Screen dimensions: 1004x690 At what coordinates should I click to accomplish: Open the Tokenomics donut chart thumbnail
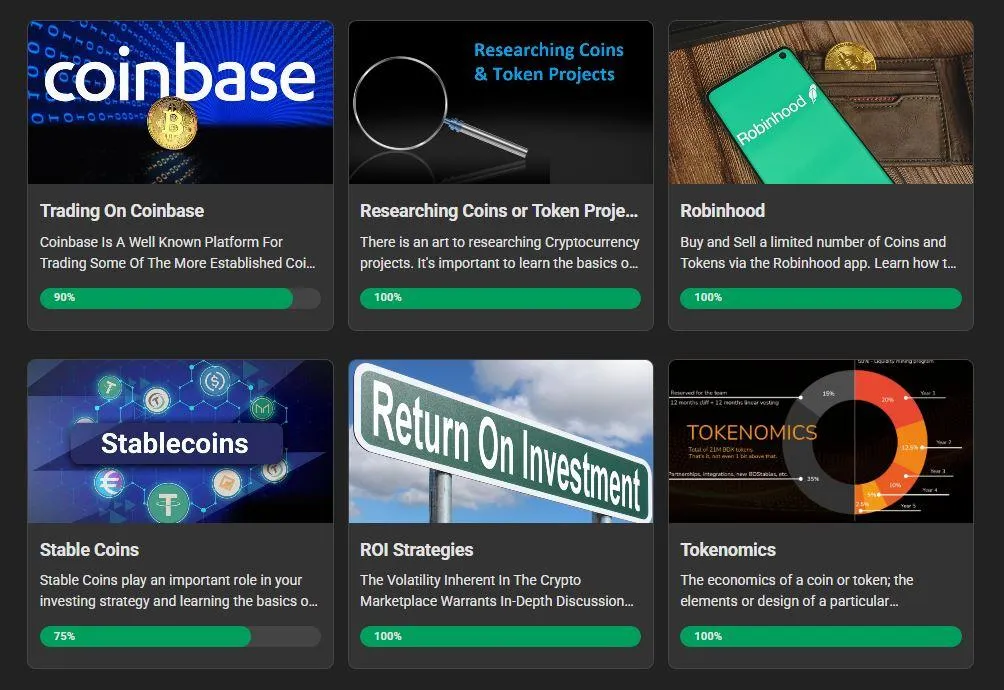coord(821,441)
